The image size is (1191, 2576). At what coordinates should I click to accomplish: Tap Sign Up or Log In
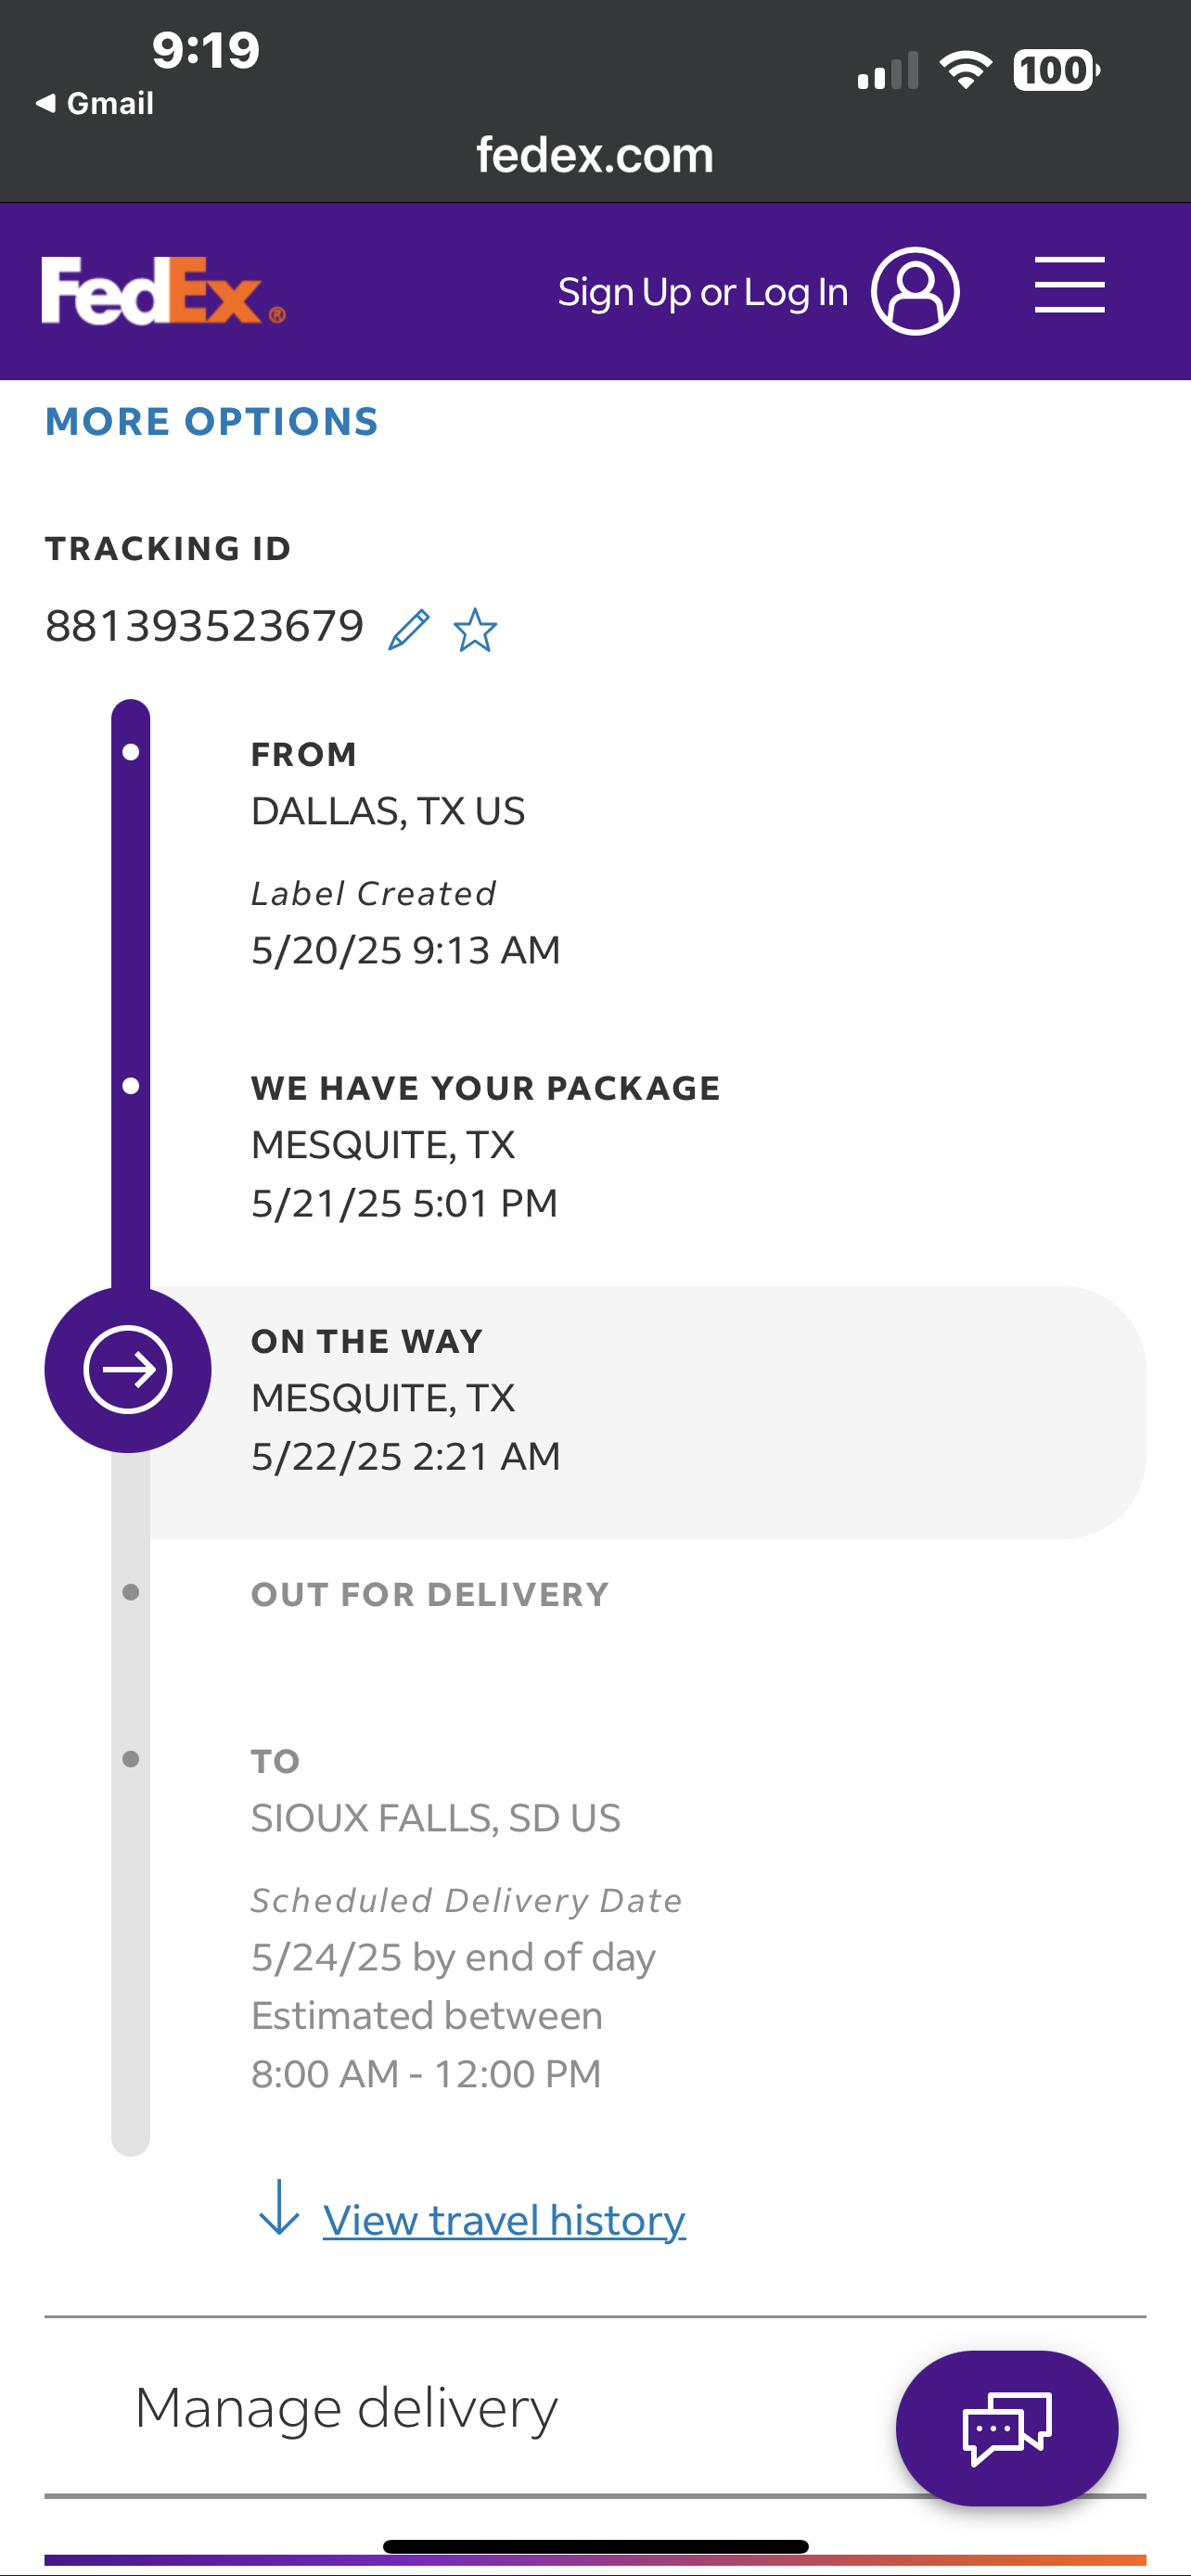(x=702, y=292)
